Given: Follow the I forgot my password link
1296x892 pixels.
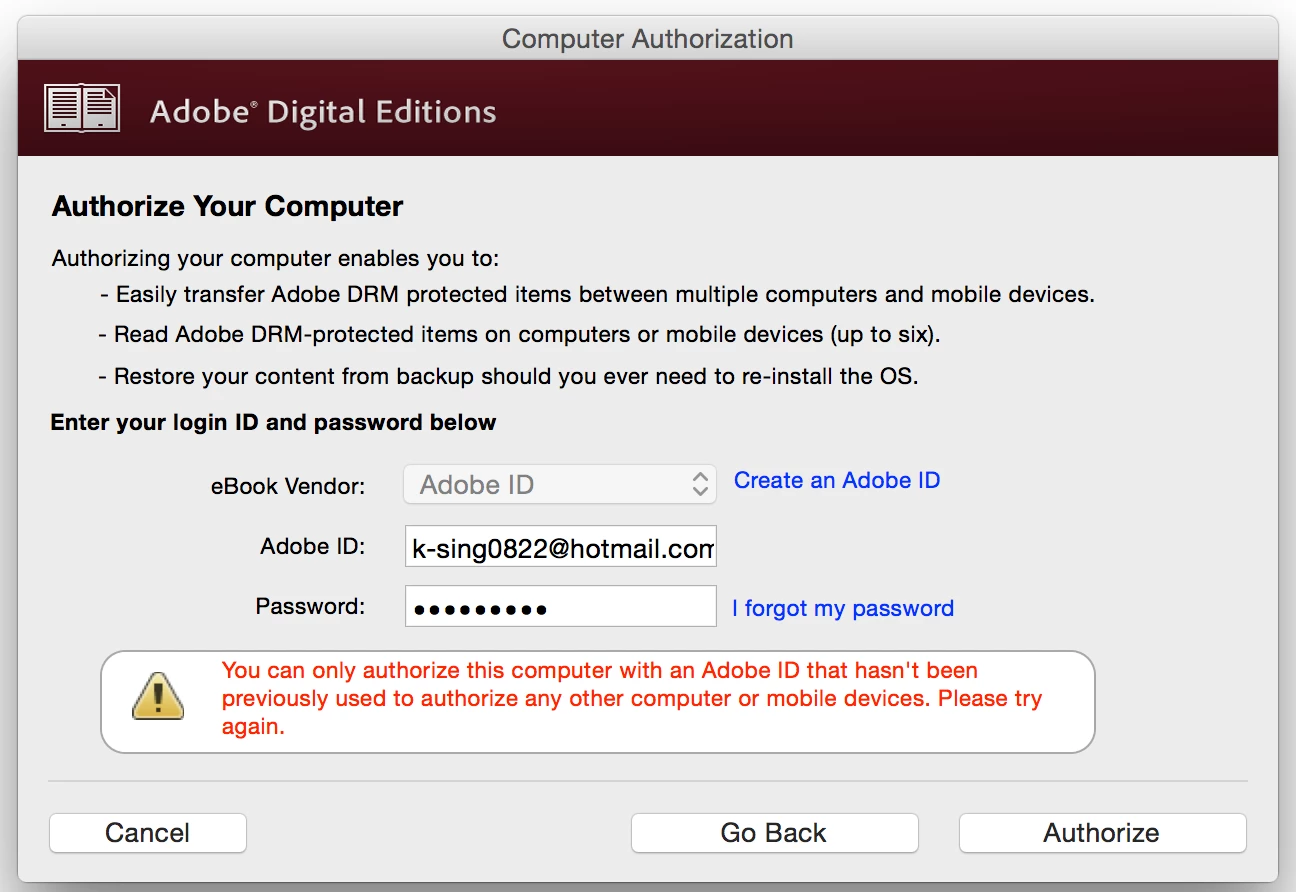Looking at the screenshot, I should click(x=843, y=609).
